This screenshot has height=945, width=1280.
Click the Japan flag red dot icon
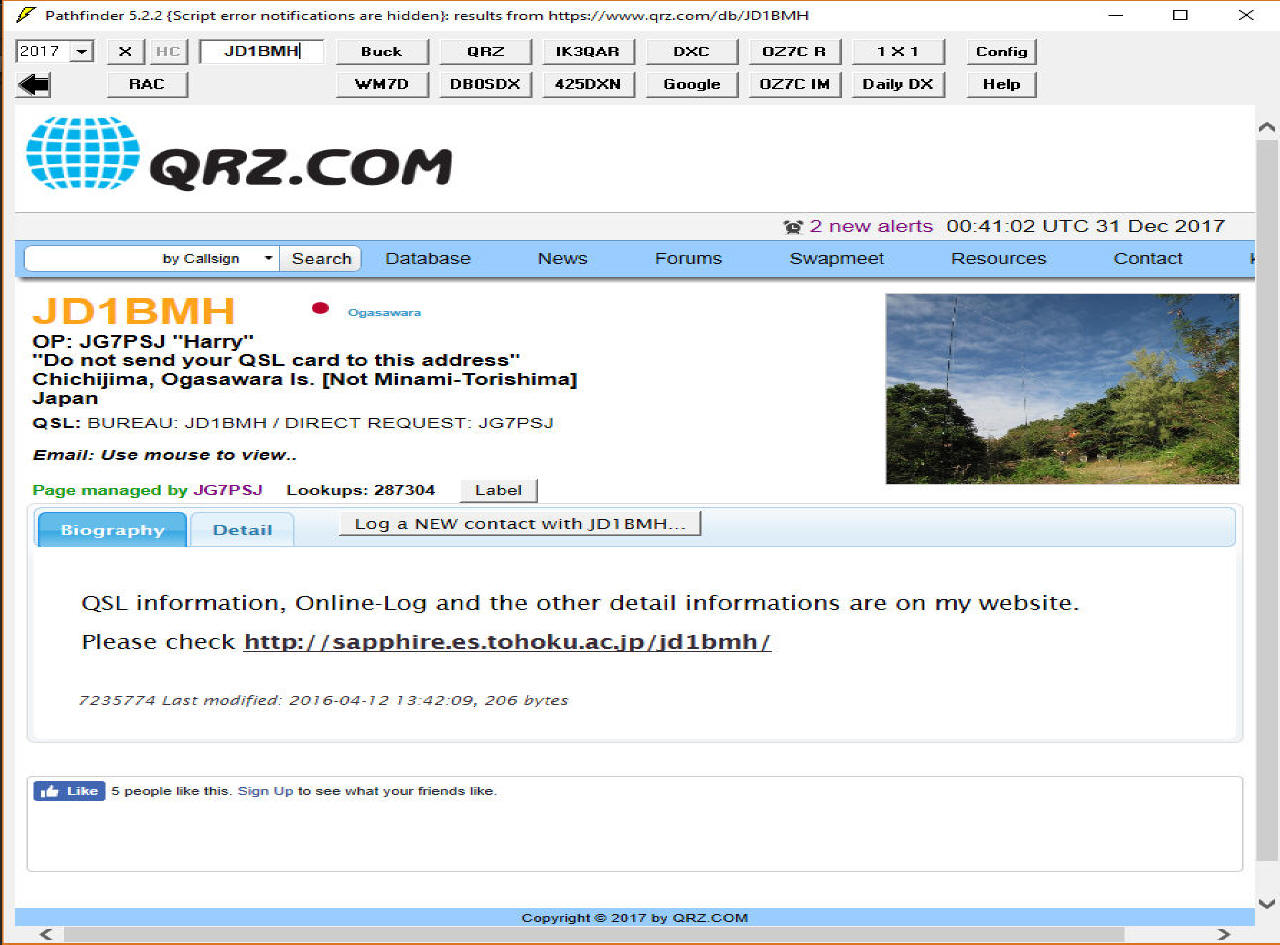[320, 308]
